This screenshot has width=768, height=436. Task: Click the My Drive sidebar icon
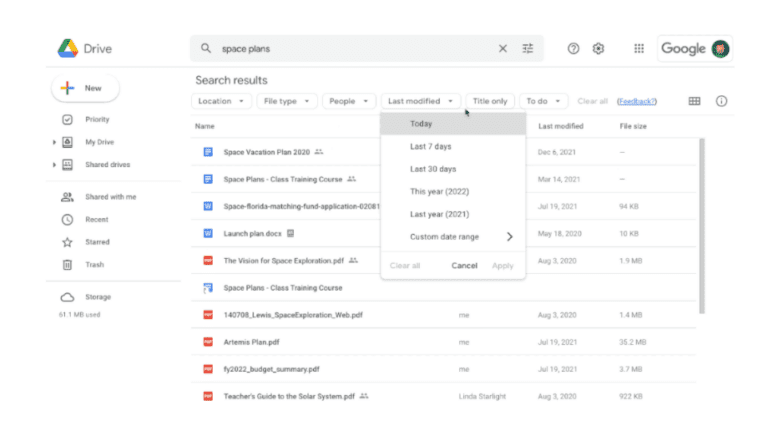click(x=67, y=142)
